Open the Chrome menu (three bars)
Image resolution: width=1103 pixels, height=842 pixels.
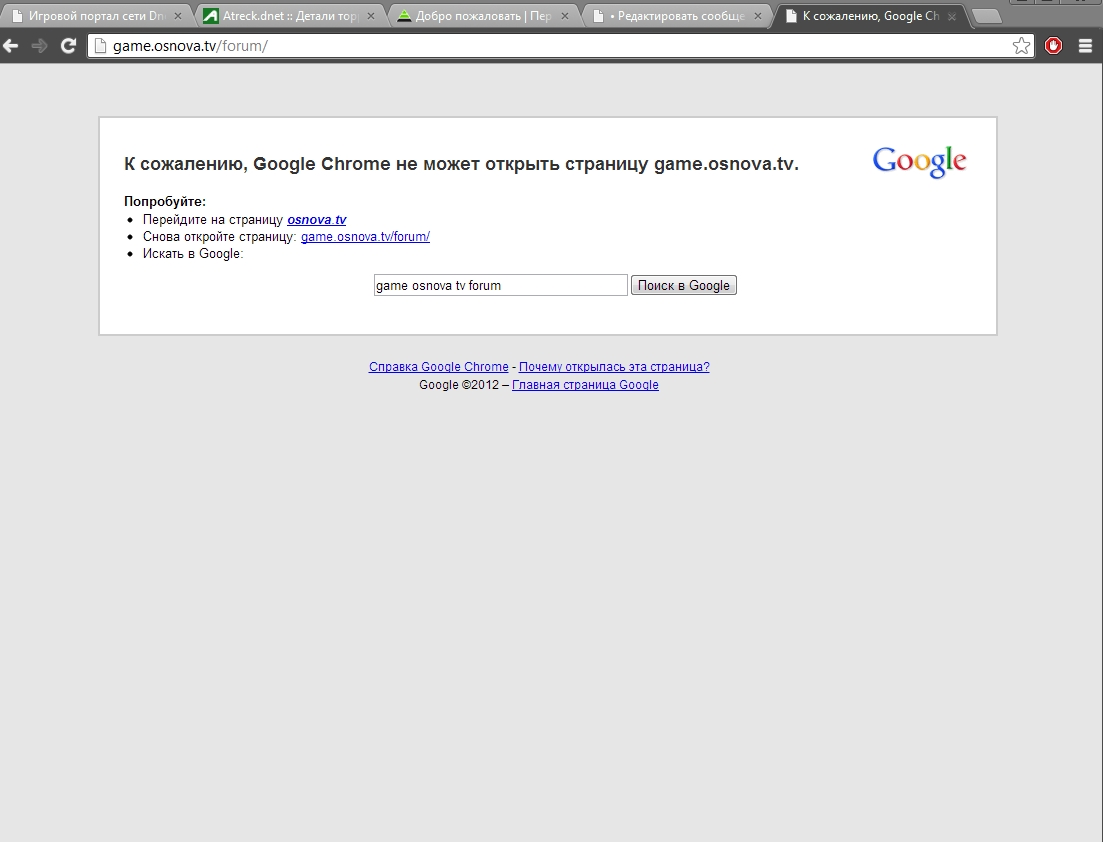(1085, 46)
